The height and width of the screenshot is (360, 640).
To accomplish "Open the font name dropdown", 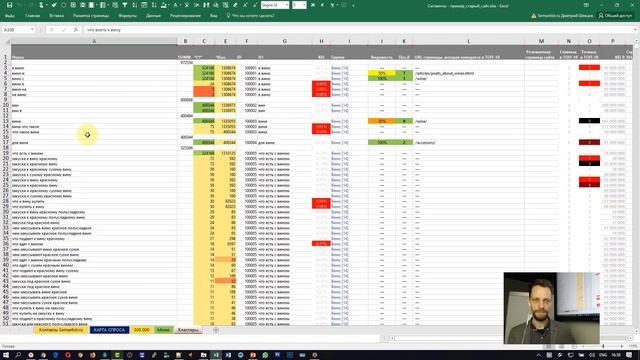I will point(287,5).
